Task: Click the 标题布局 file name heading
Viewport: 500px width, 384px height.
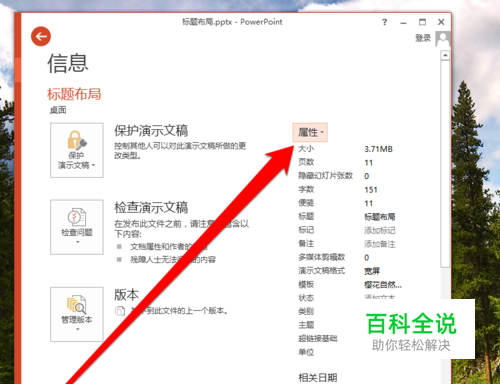Action: 74,94
